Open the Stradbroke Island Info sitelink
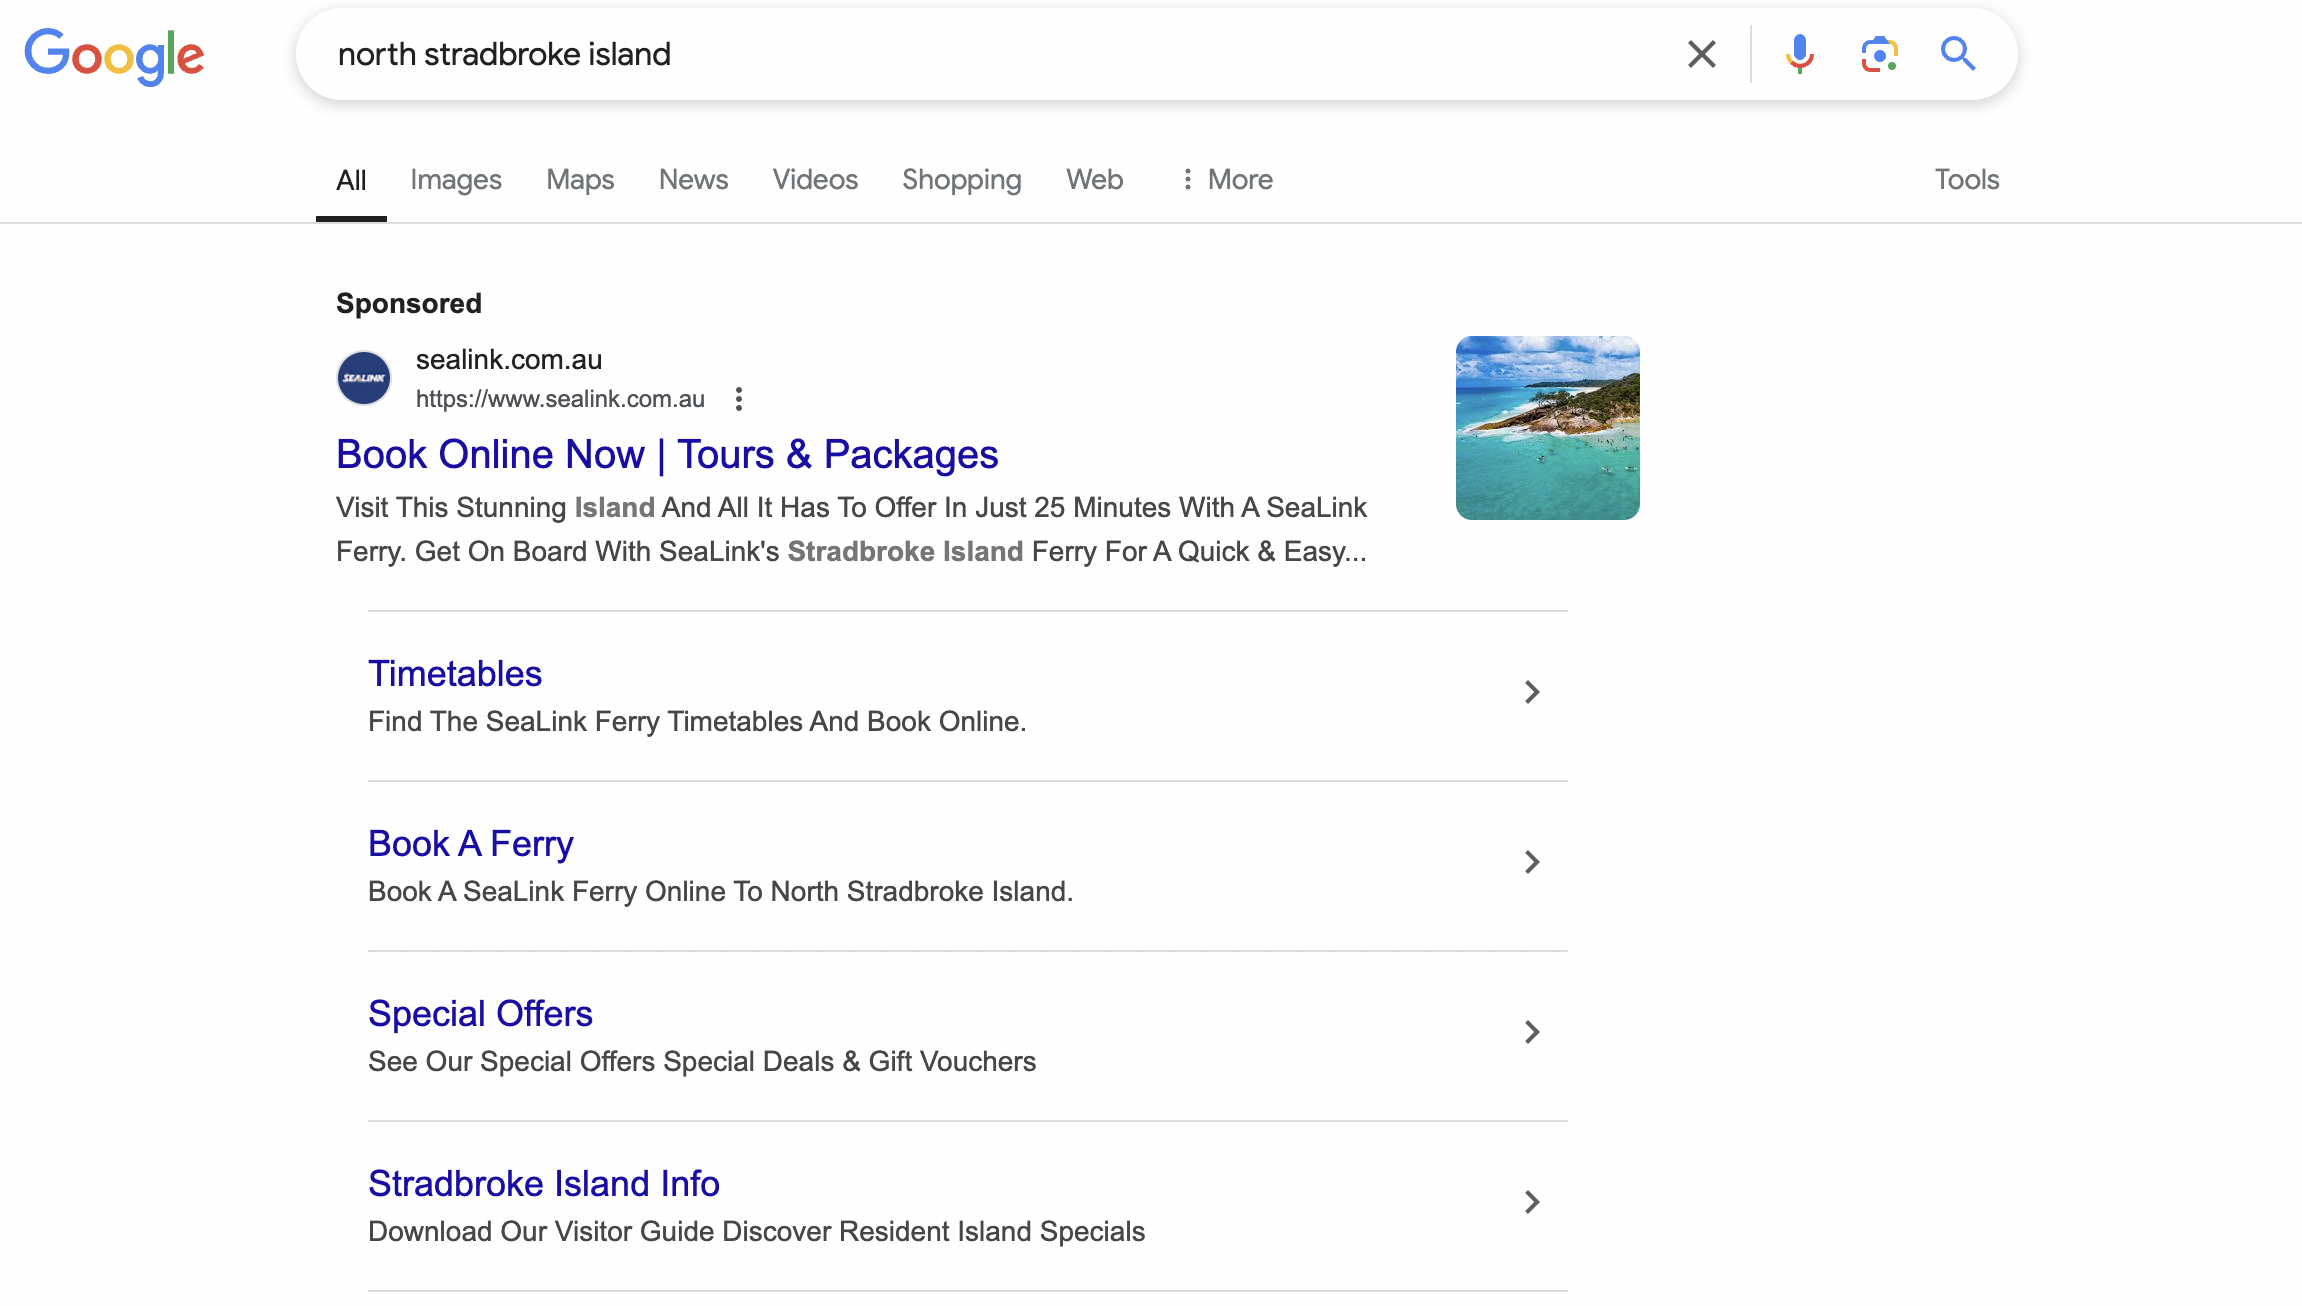2302x1306 pixels. click(x=544, y=1184)
